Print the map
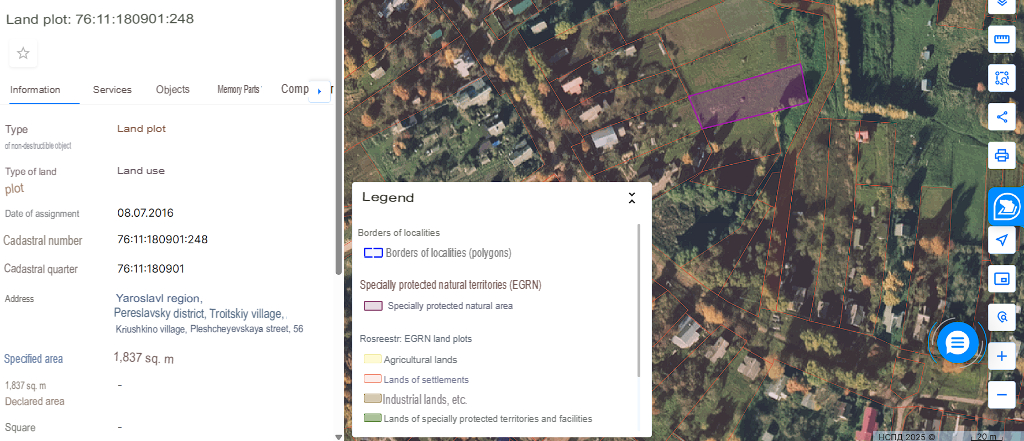 tap(1001, 155)
